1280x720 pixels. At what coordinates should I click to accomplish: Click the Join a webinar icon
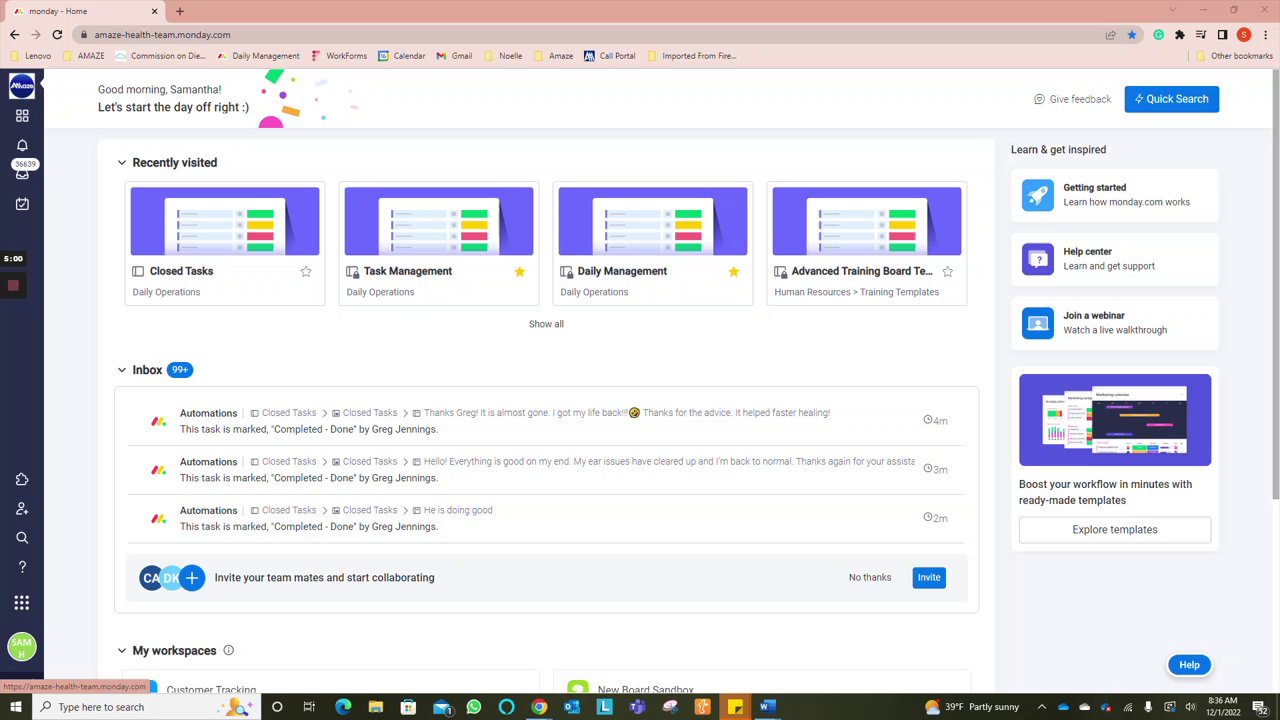[x=1038, y=323]
